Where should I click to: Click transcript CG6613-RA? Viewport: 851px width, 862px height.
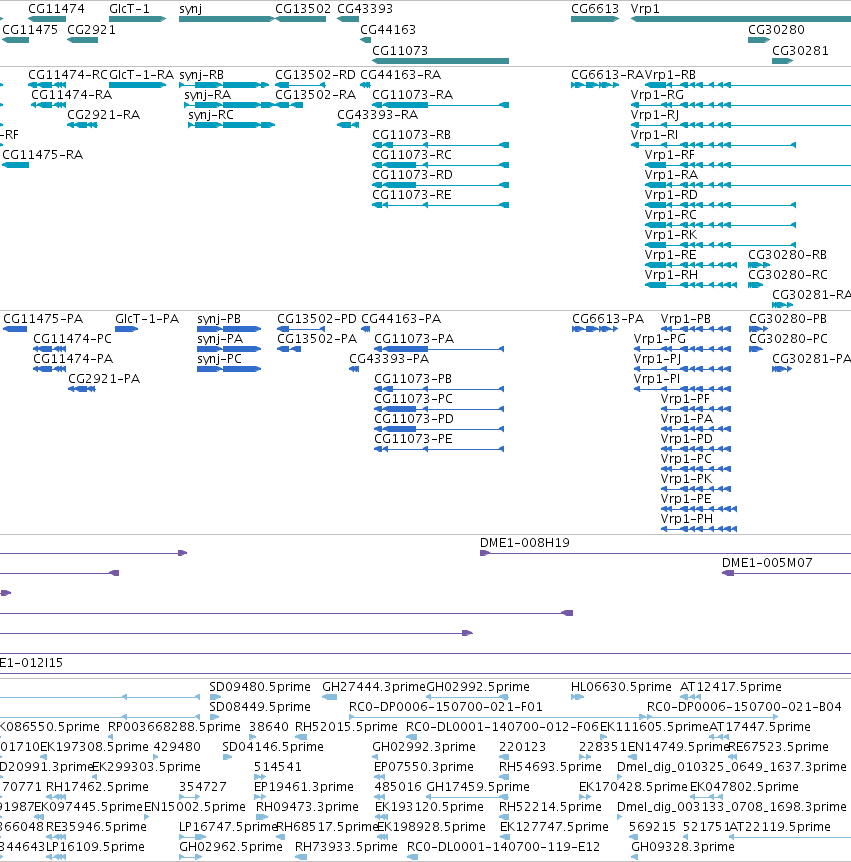607,75
